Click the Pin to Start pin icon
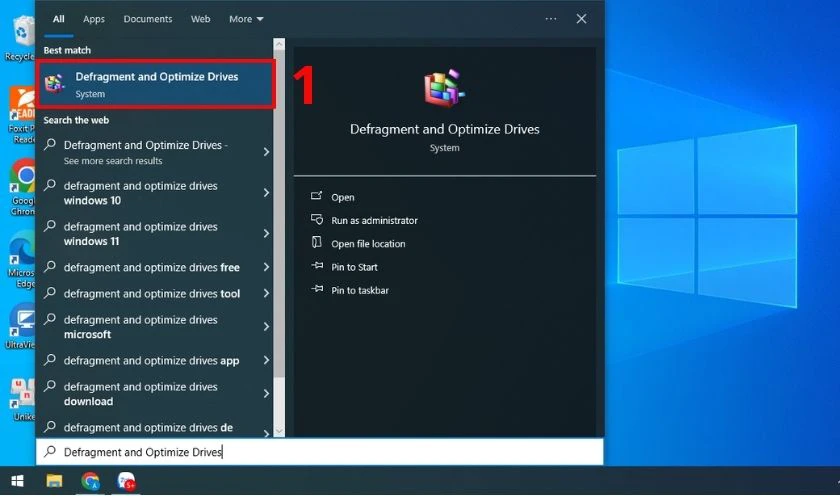Image resolution: width=840 pixels, height=500 pixels. 317,266
